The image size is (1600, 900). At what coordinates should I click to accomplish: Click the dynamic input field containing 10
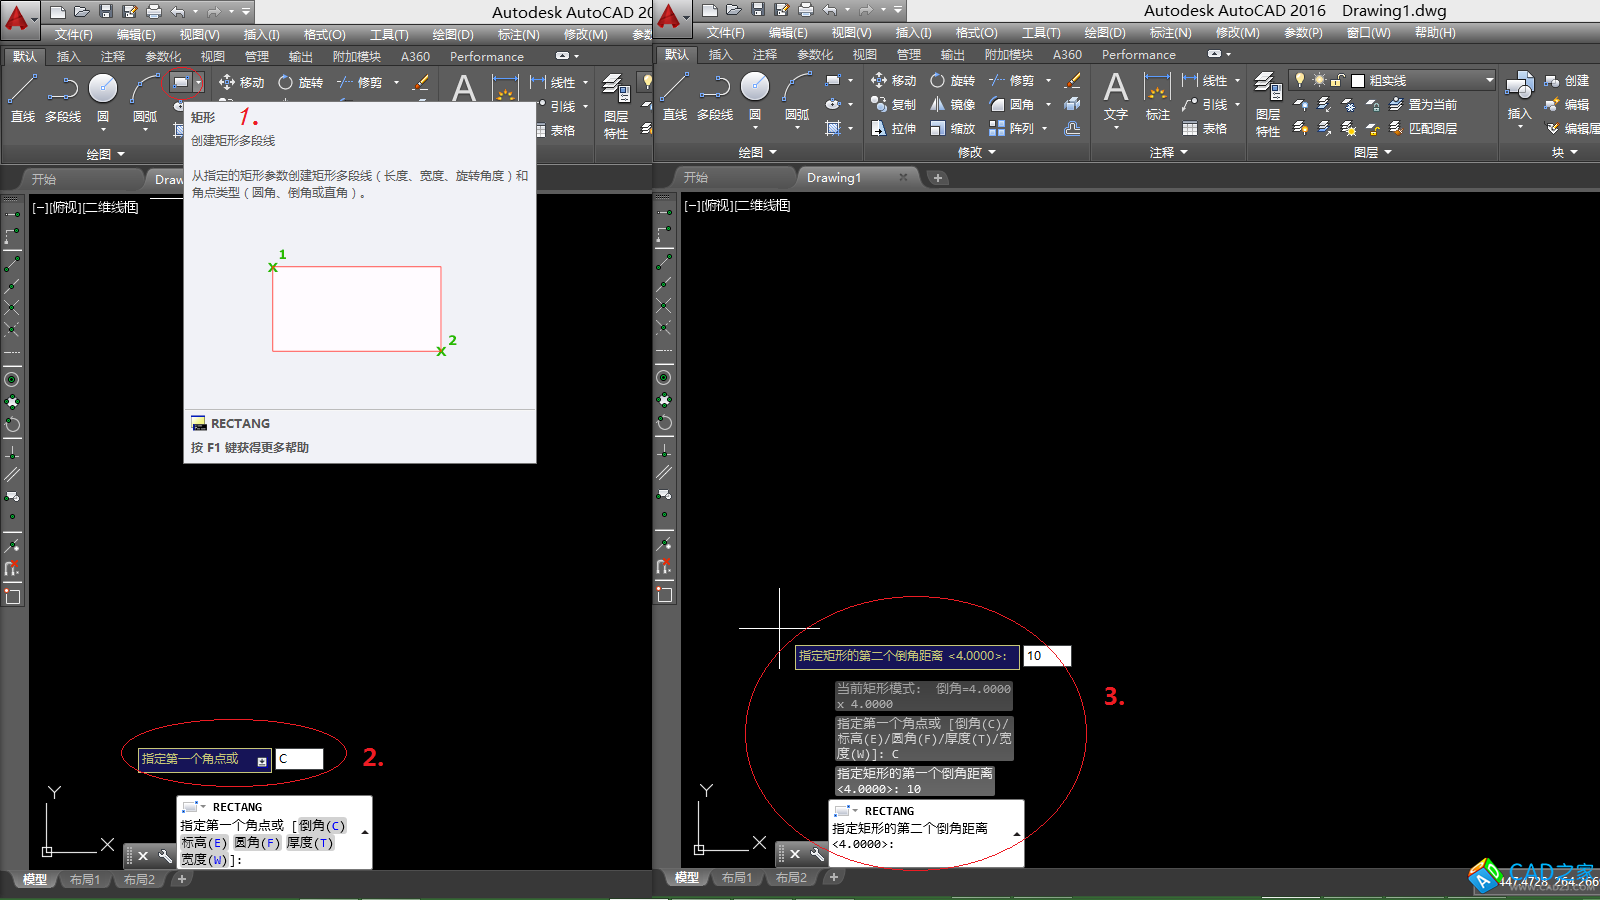pyautogui.click(x=1046, y=656)
